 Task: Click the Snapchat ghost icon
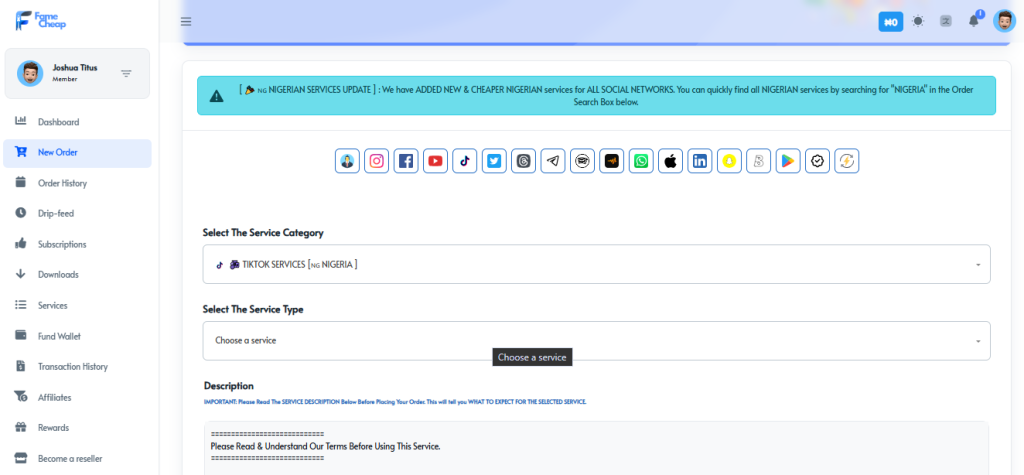click(729, 161)
